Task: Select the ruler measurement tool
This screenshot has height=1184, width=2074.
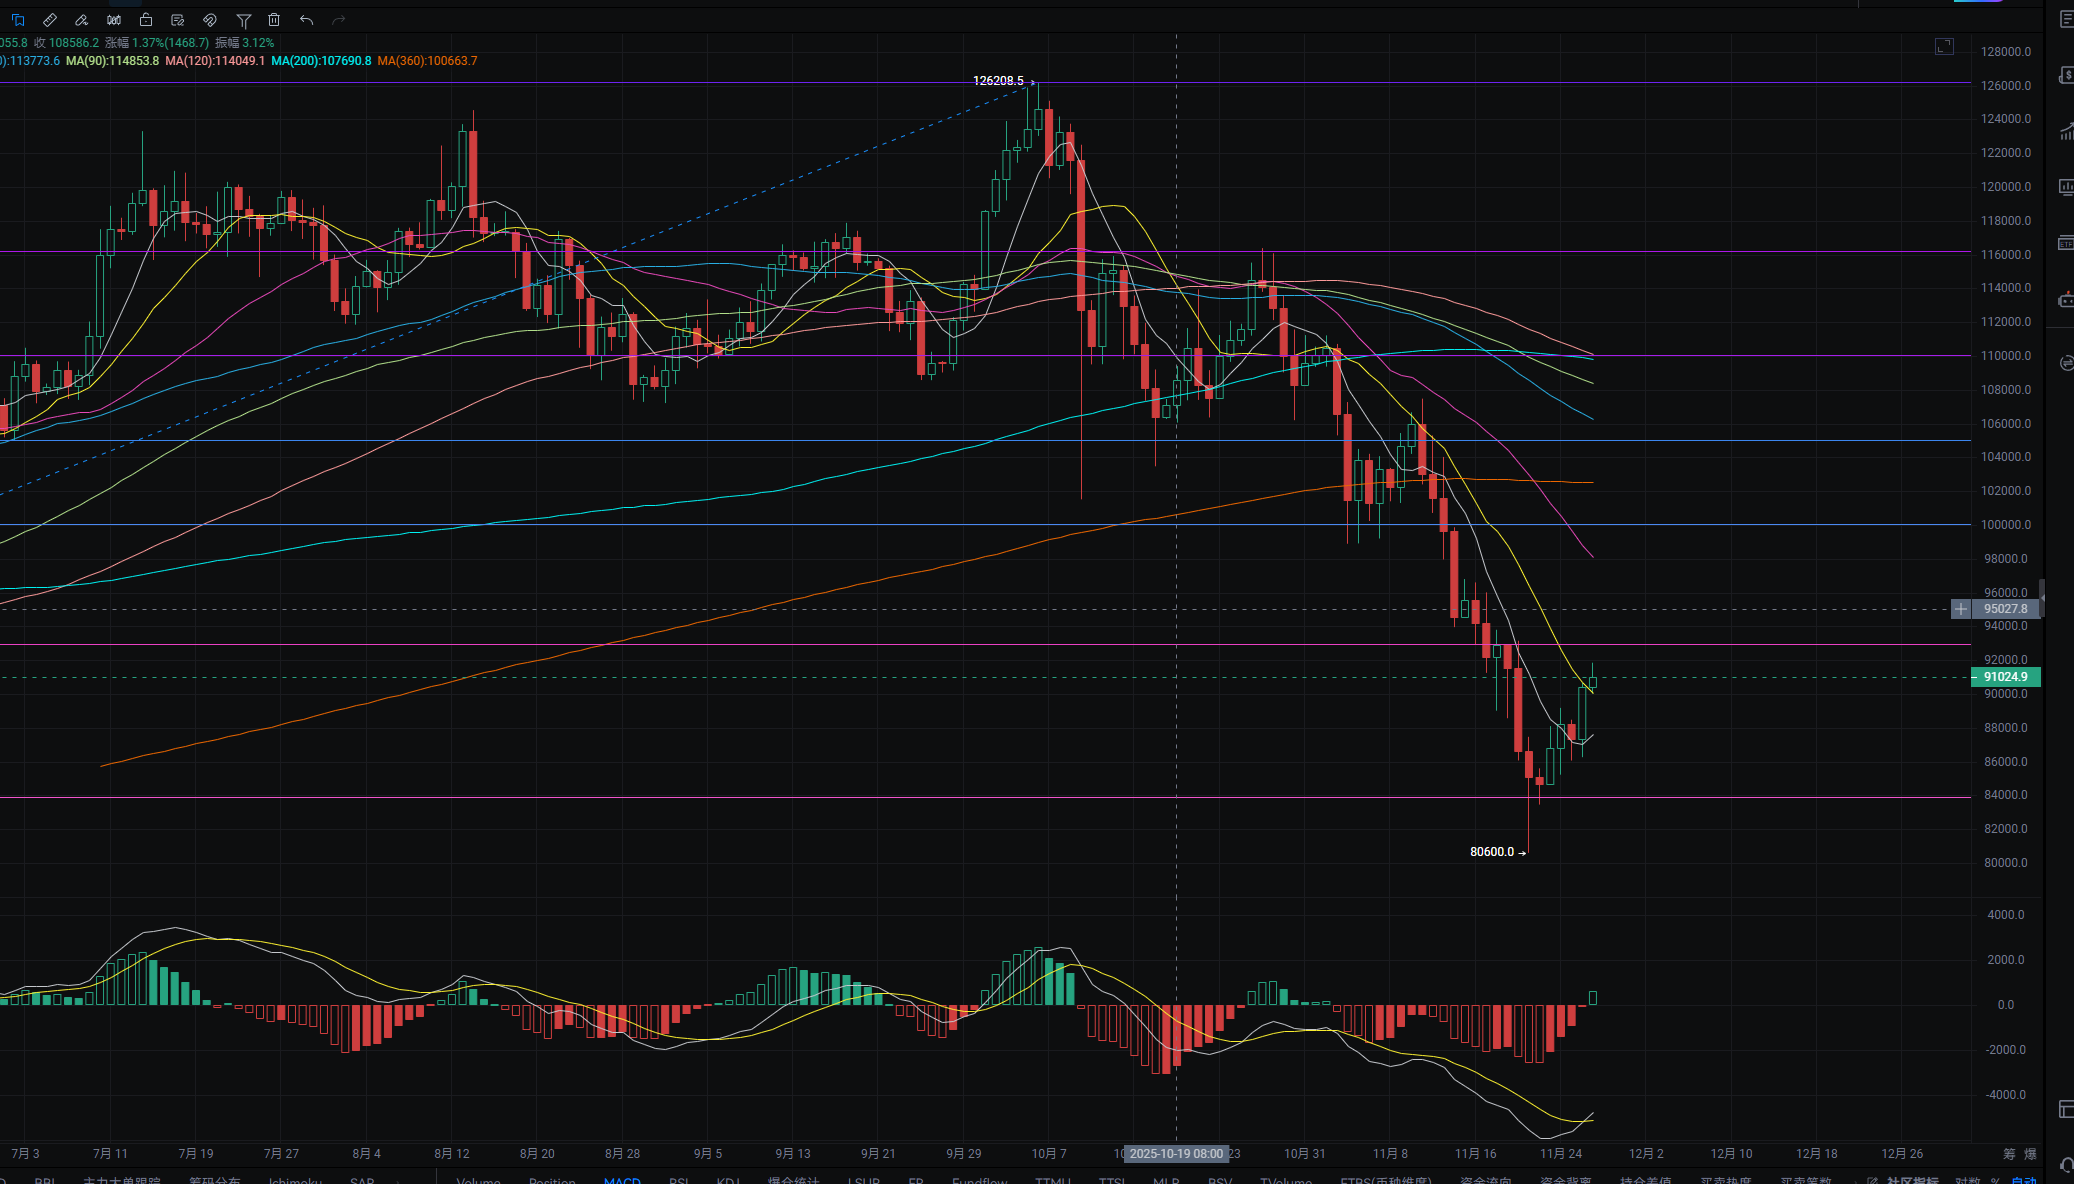Action: click(x=50, y=20)
